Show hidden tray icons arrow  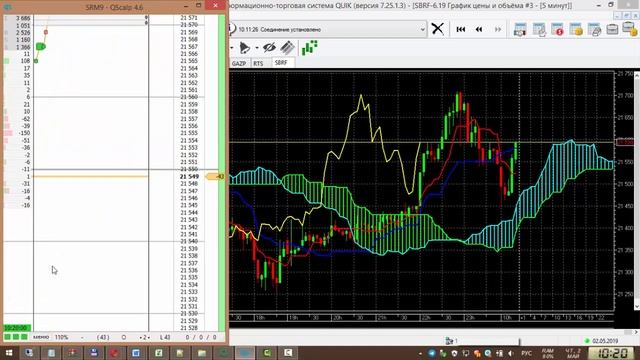coord(420,353)
